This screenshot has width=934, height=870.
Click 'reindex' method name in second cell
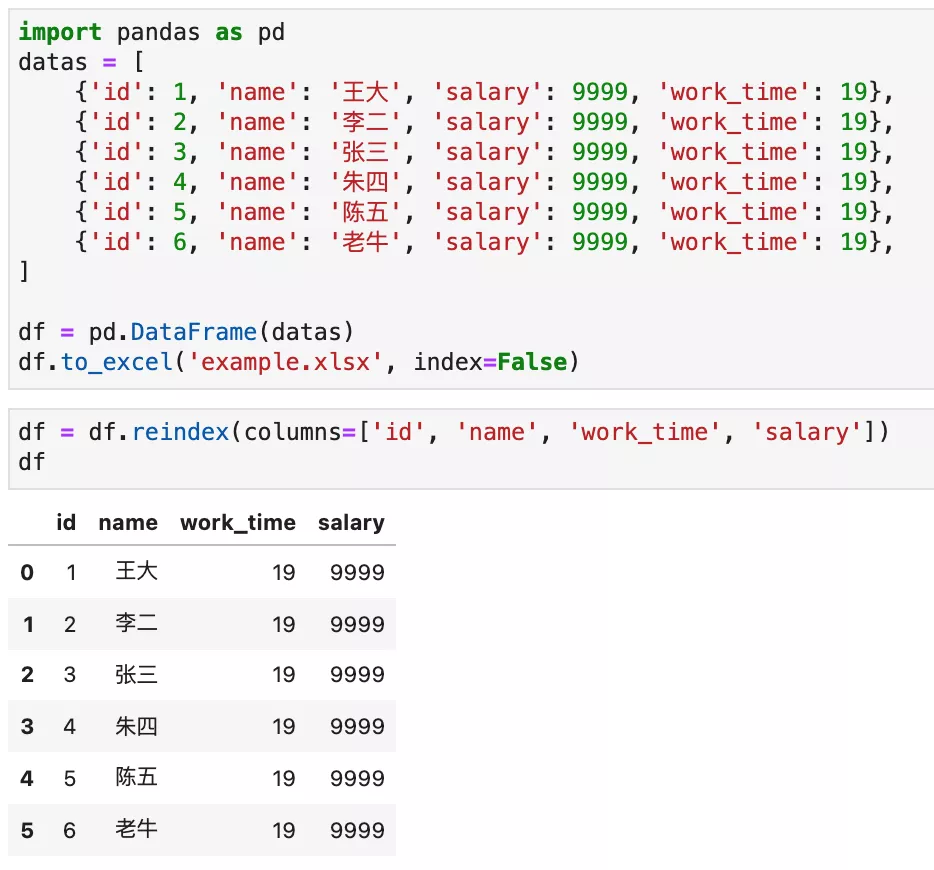pos(180,432)
